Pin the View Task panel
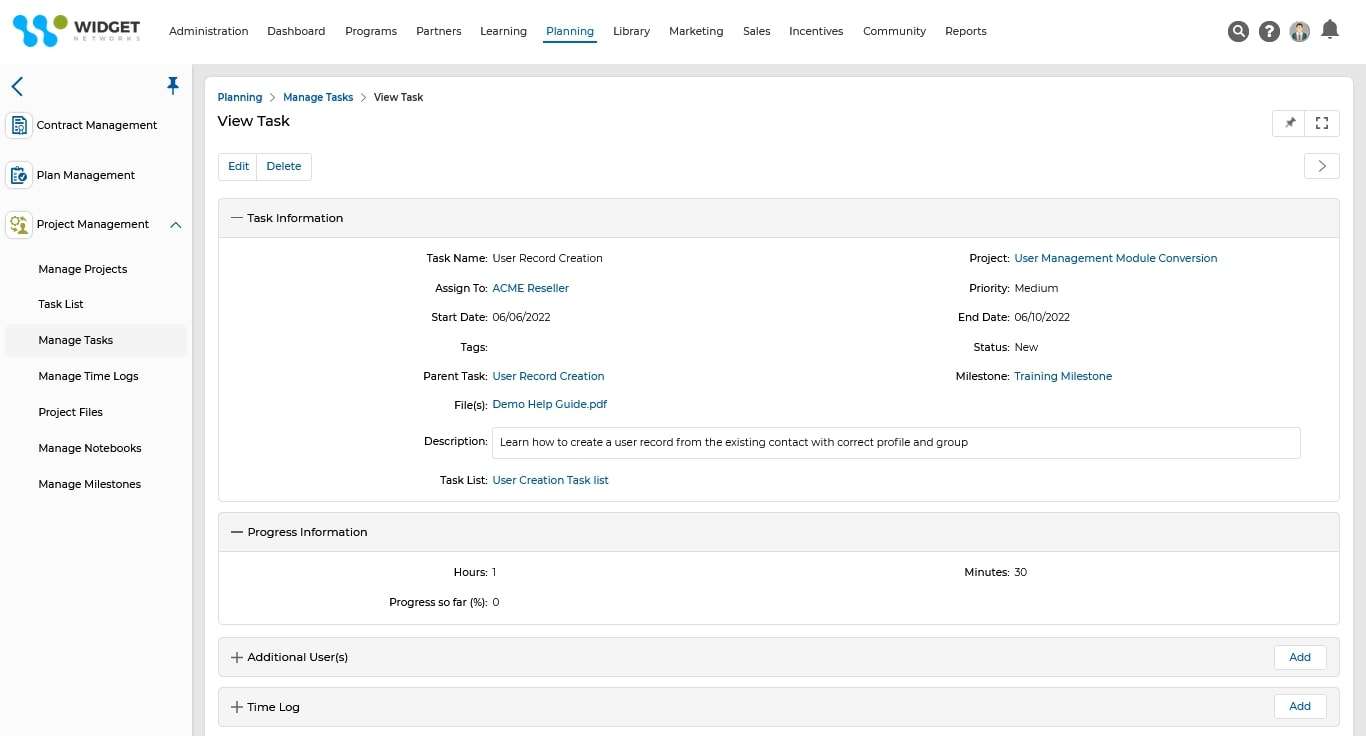Viewport: 1366px width, 736px height. point(1290,123)
